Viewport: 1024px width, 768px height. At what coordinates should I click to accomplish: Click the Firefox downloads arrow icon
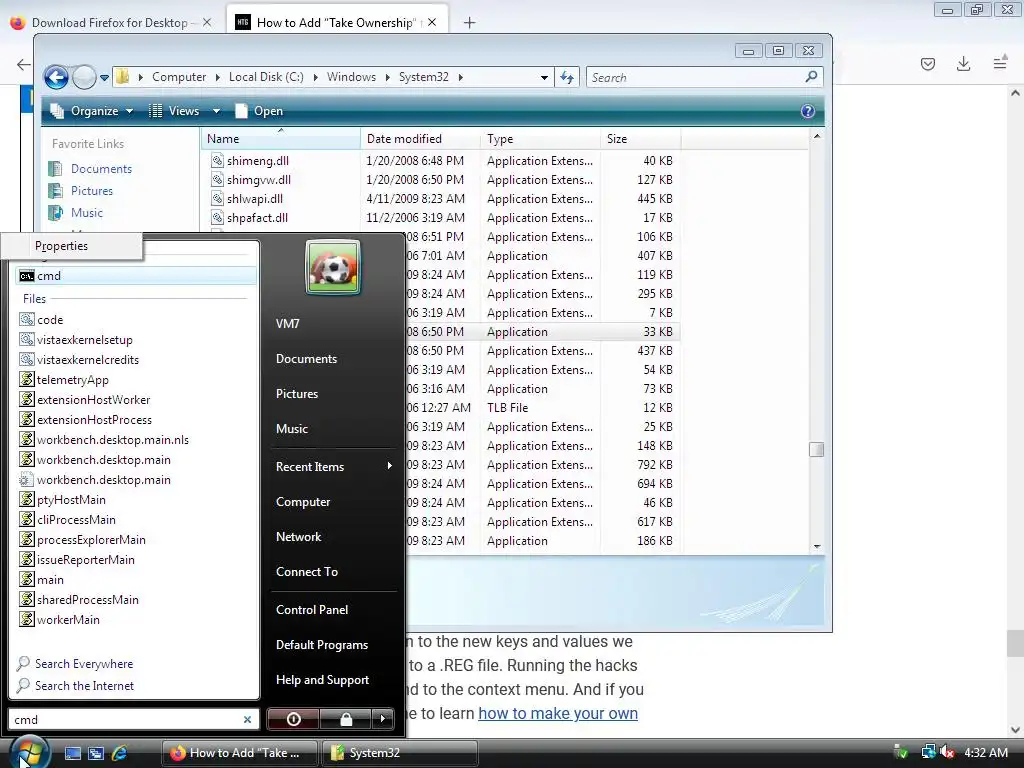tap(963, 64)
